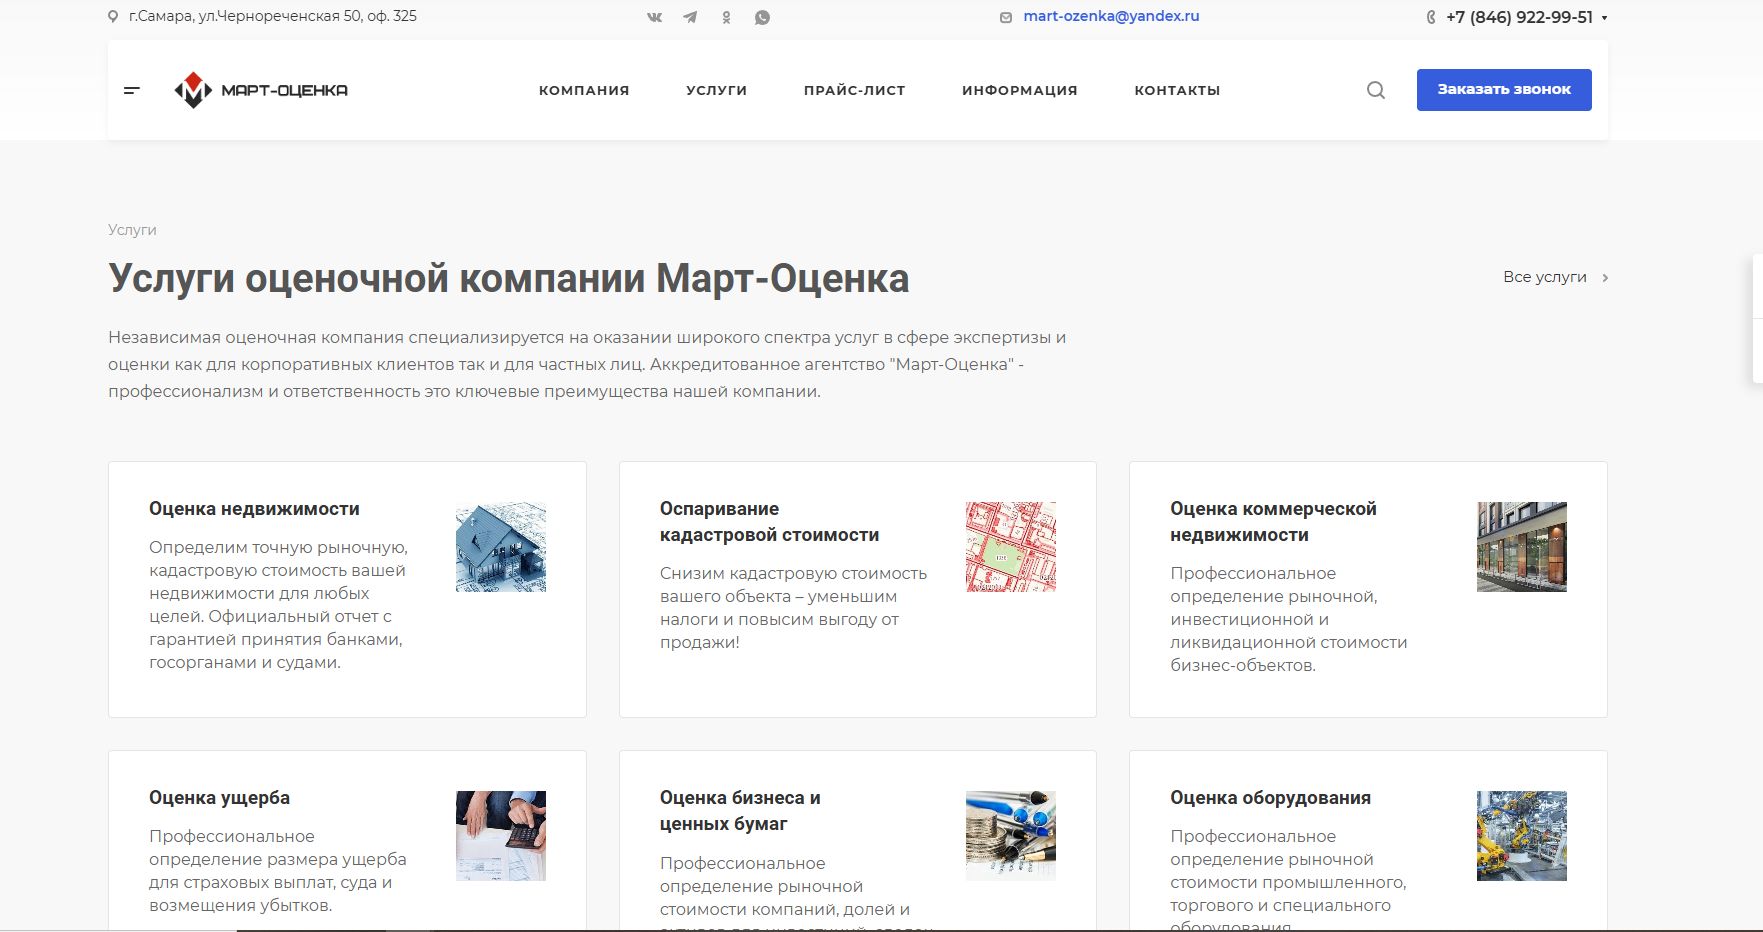Click the heading Услуги оценочной компании Март-Оценка
Viewport: 1763px width, 932px height.
(x=509, y=279)
